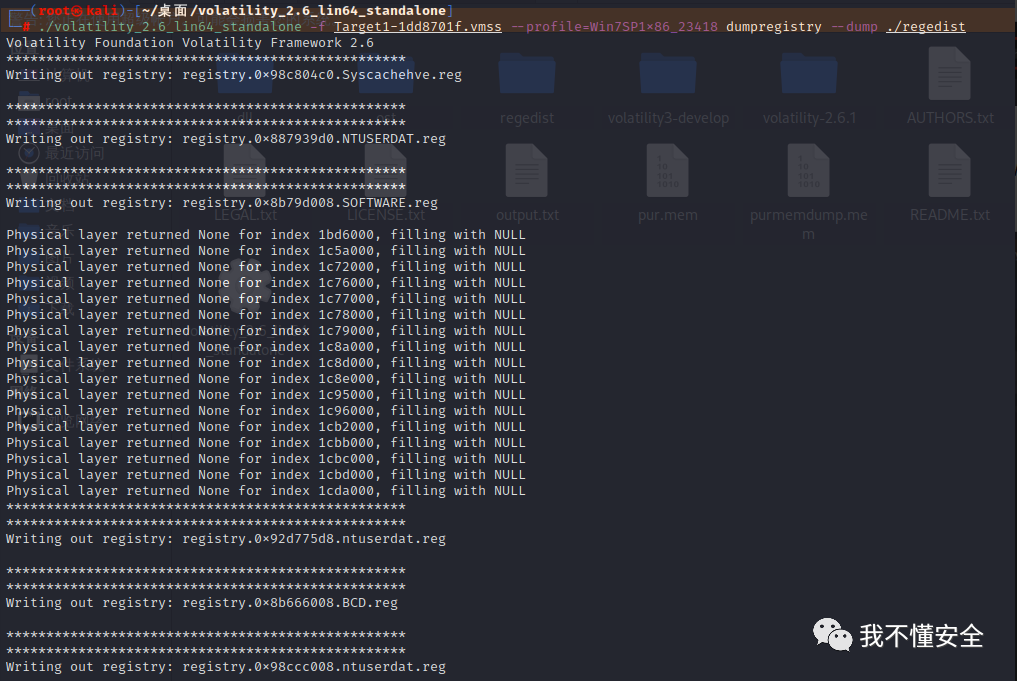
Task: Click the Physical layer line for index 1cbc000
Action: (266, 459)
